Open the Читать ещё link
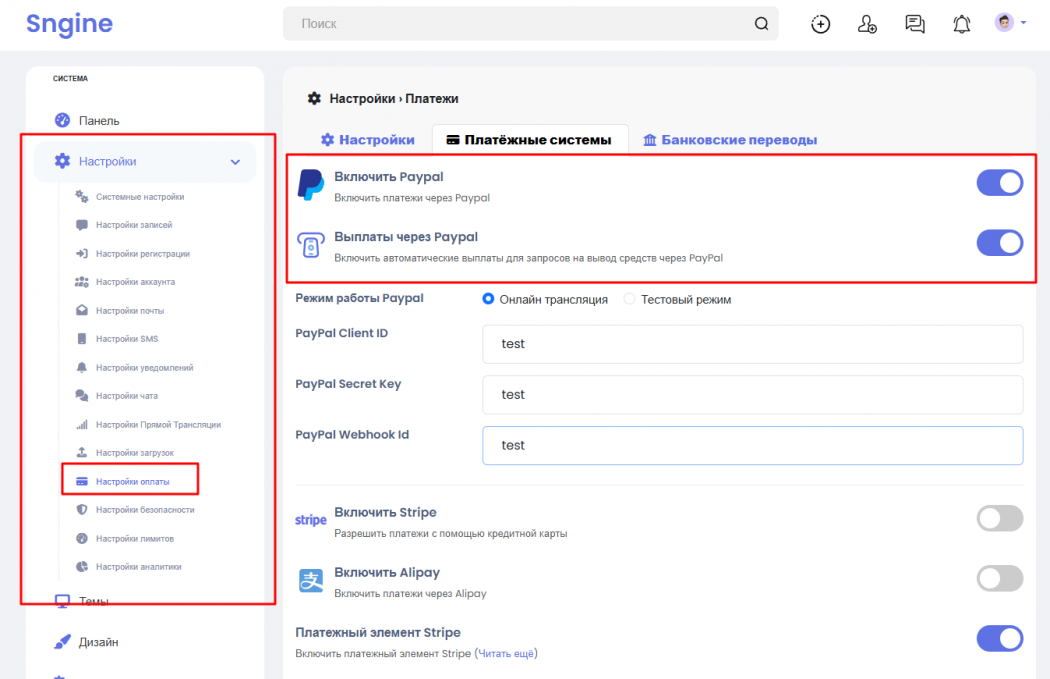Viewport: 1050px width, 679px height. [x=508, y=654]
